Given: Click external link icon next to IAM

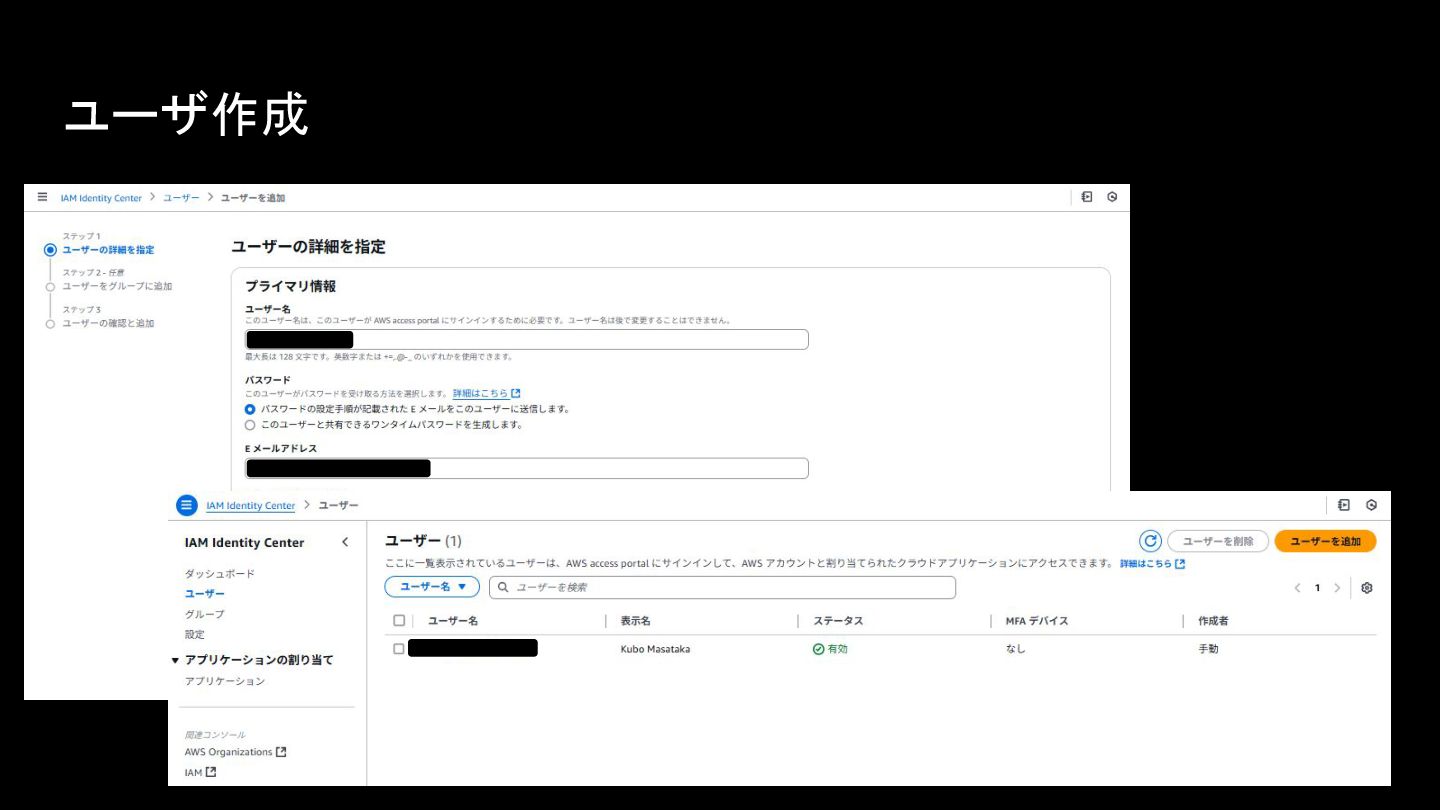Looking at the screenshot, I should point(211,772).
